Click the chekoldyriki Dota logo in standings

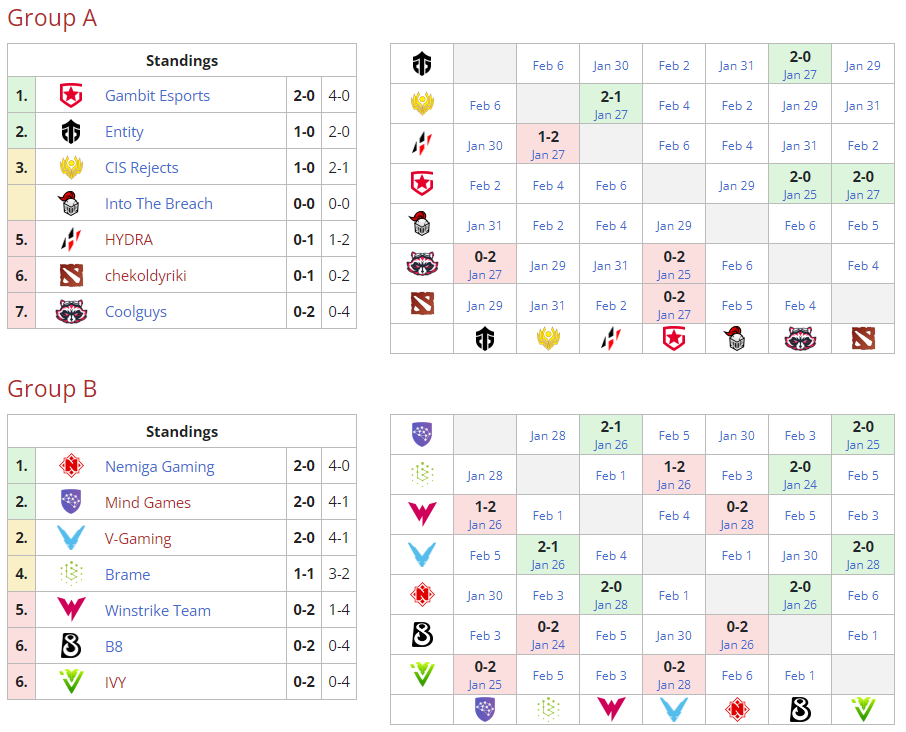click(x=71, y=276)
